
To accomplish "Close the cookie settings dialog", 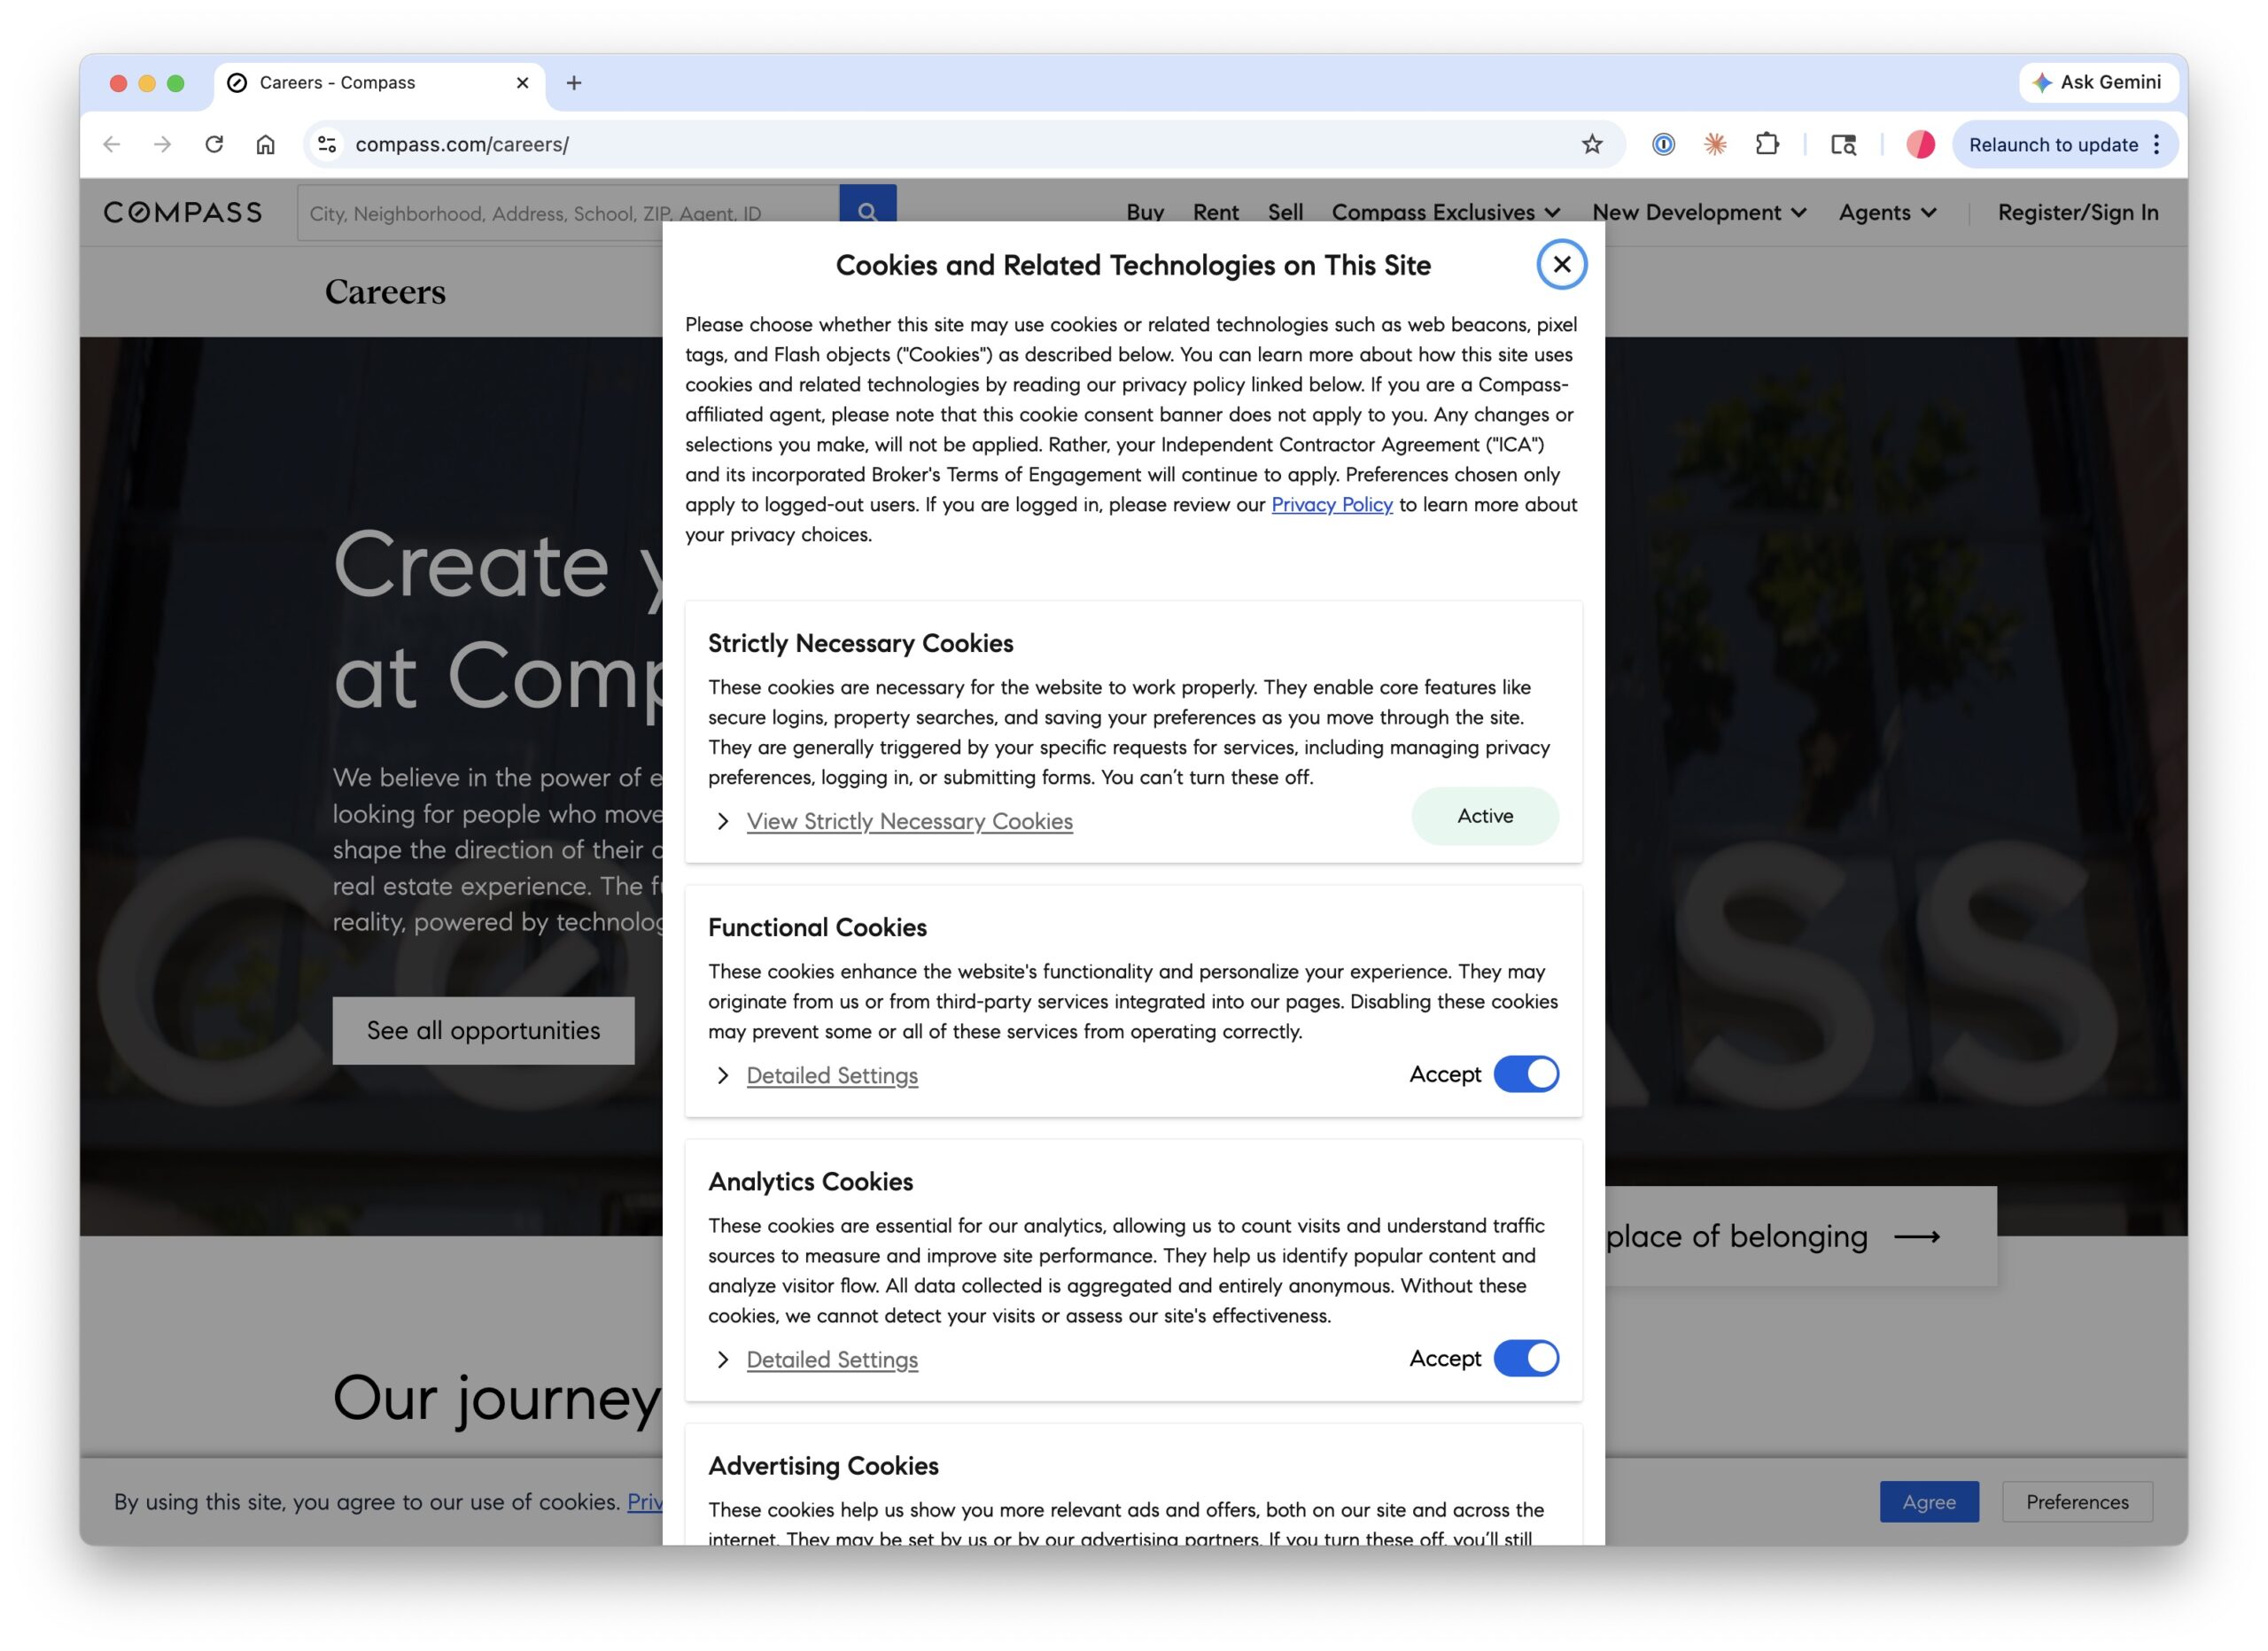I will point(1561,265).
